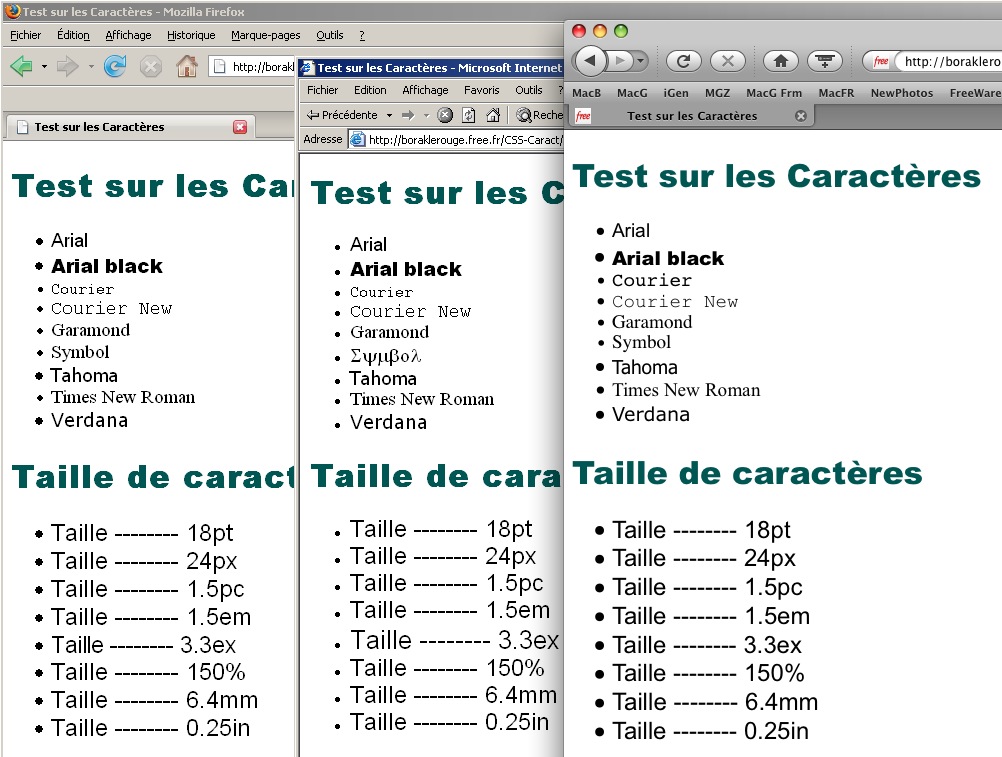Click 'Taille -------- 3.3ex' in the IE page
Image resolution: width=1002 pixels, height=757 pixels.
[454, 639]
